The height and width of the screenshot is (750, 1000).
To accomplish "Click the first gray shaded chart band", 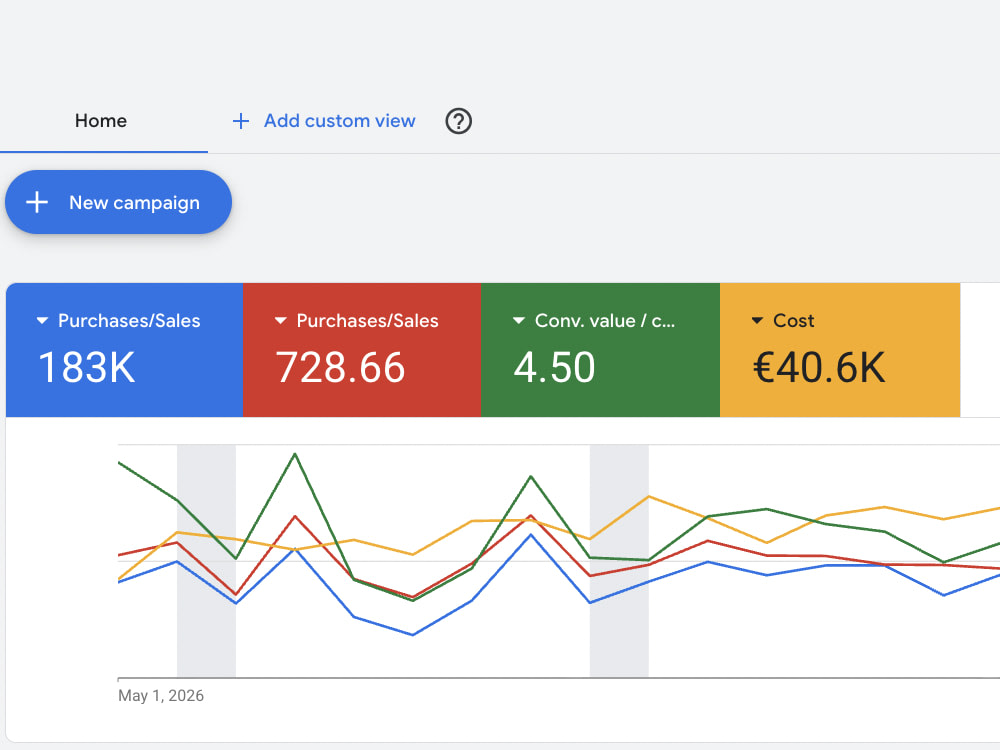I will click(206, 561).
